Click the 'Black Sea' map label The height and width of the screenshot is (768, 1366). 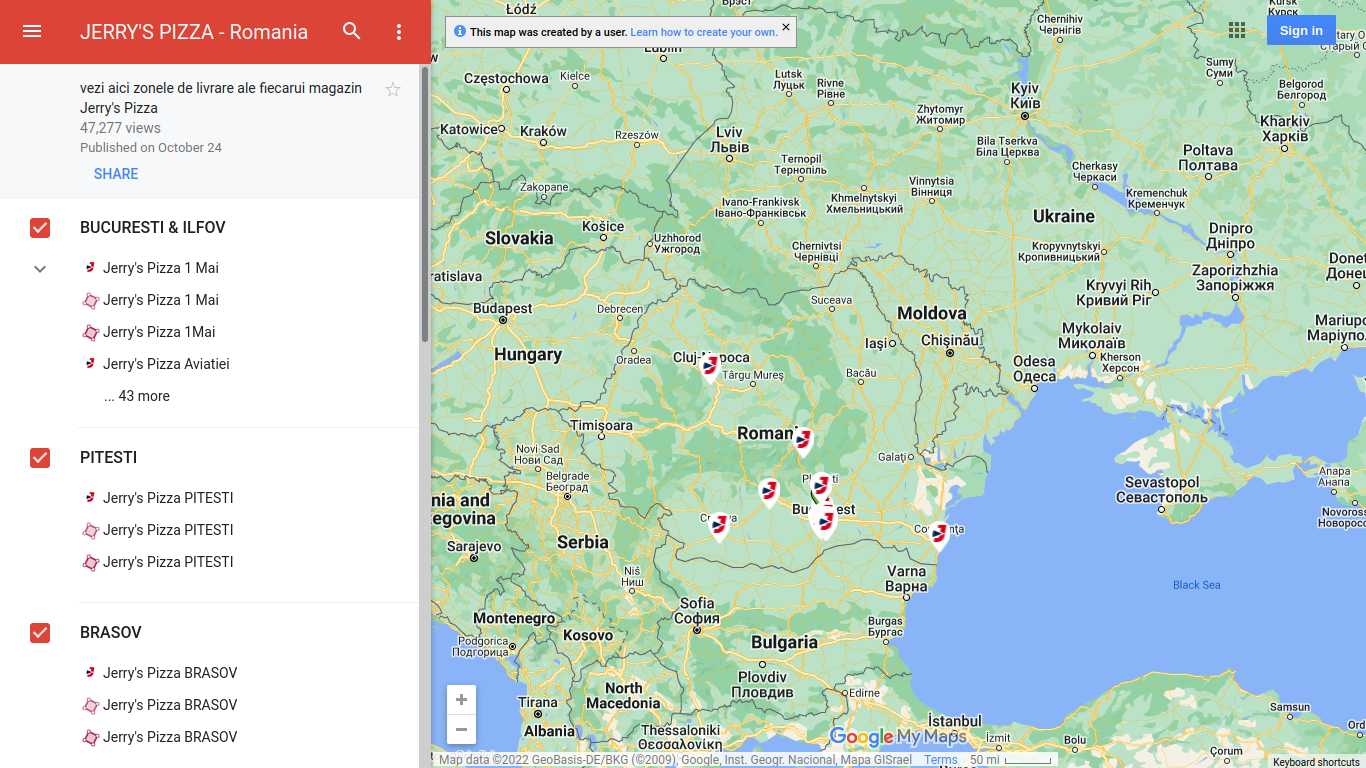1196,585
